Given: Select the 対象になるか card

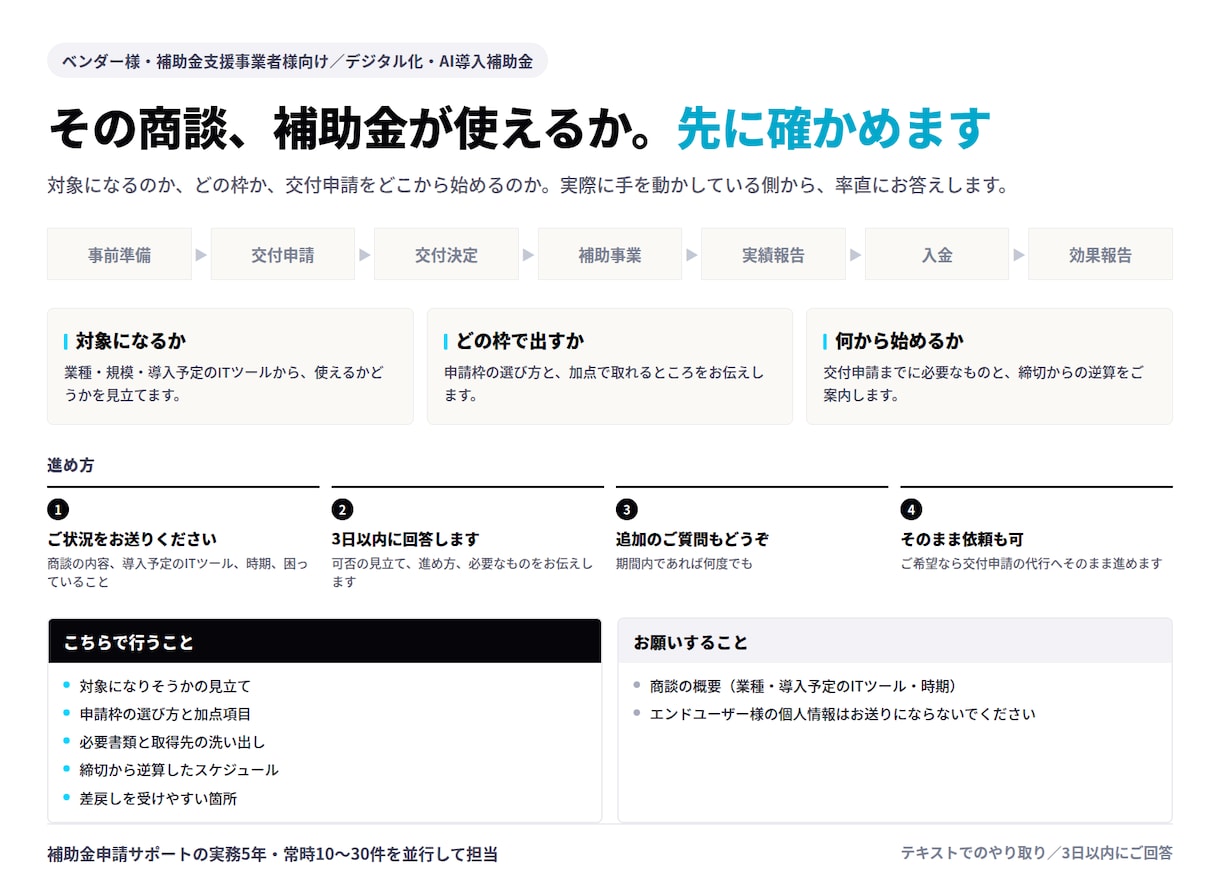Looking at the screenshot, I should pos(230,366).
